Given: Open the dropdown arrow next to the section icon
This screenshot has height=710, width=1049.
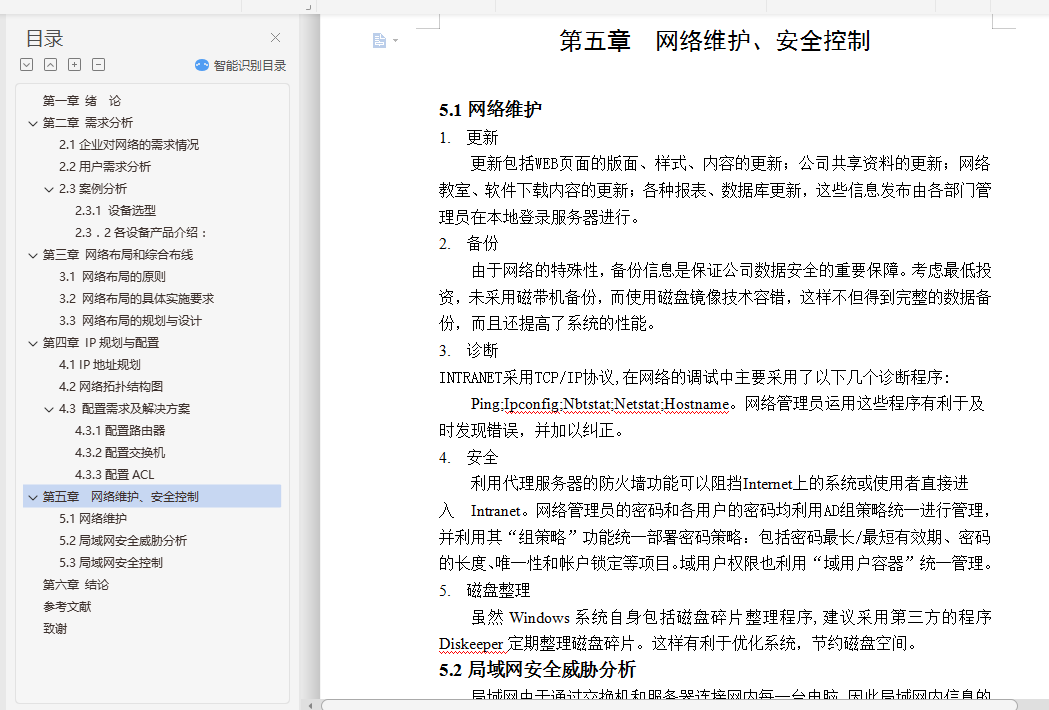Looking at the screenshot, I should point(395,41).
